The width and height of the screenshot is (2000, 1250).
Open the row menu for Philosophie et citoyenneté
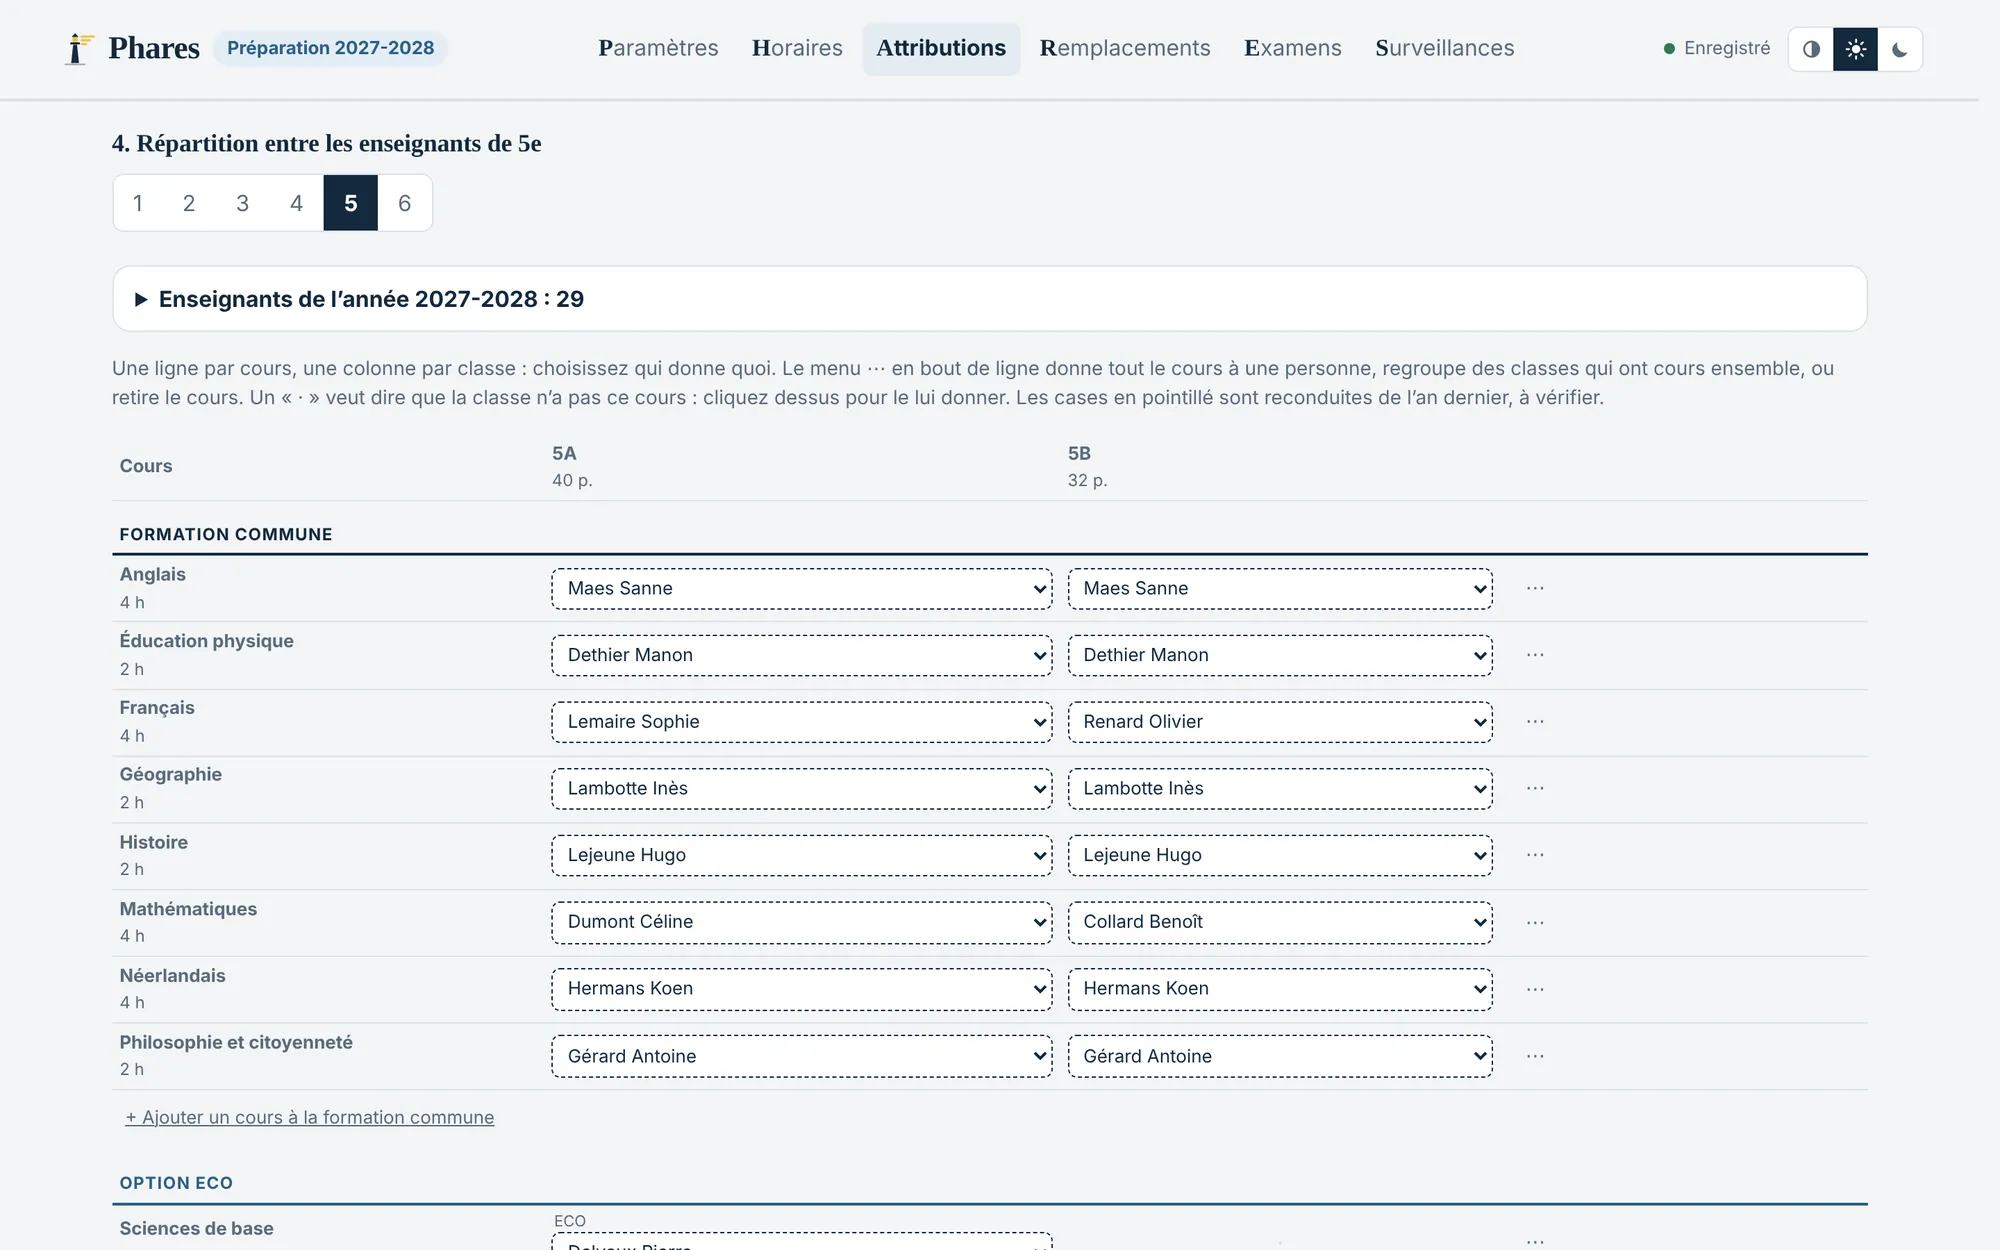coord(1535,1057)
